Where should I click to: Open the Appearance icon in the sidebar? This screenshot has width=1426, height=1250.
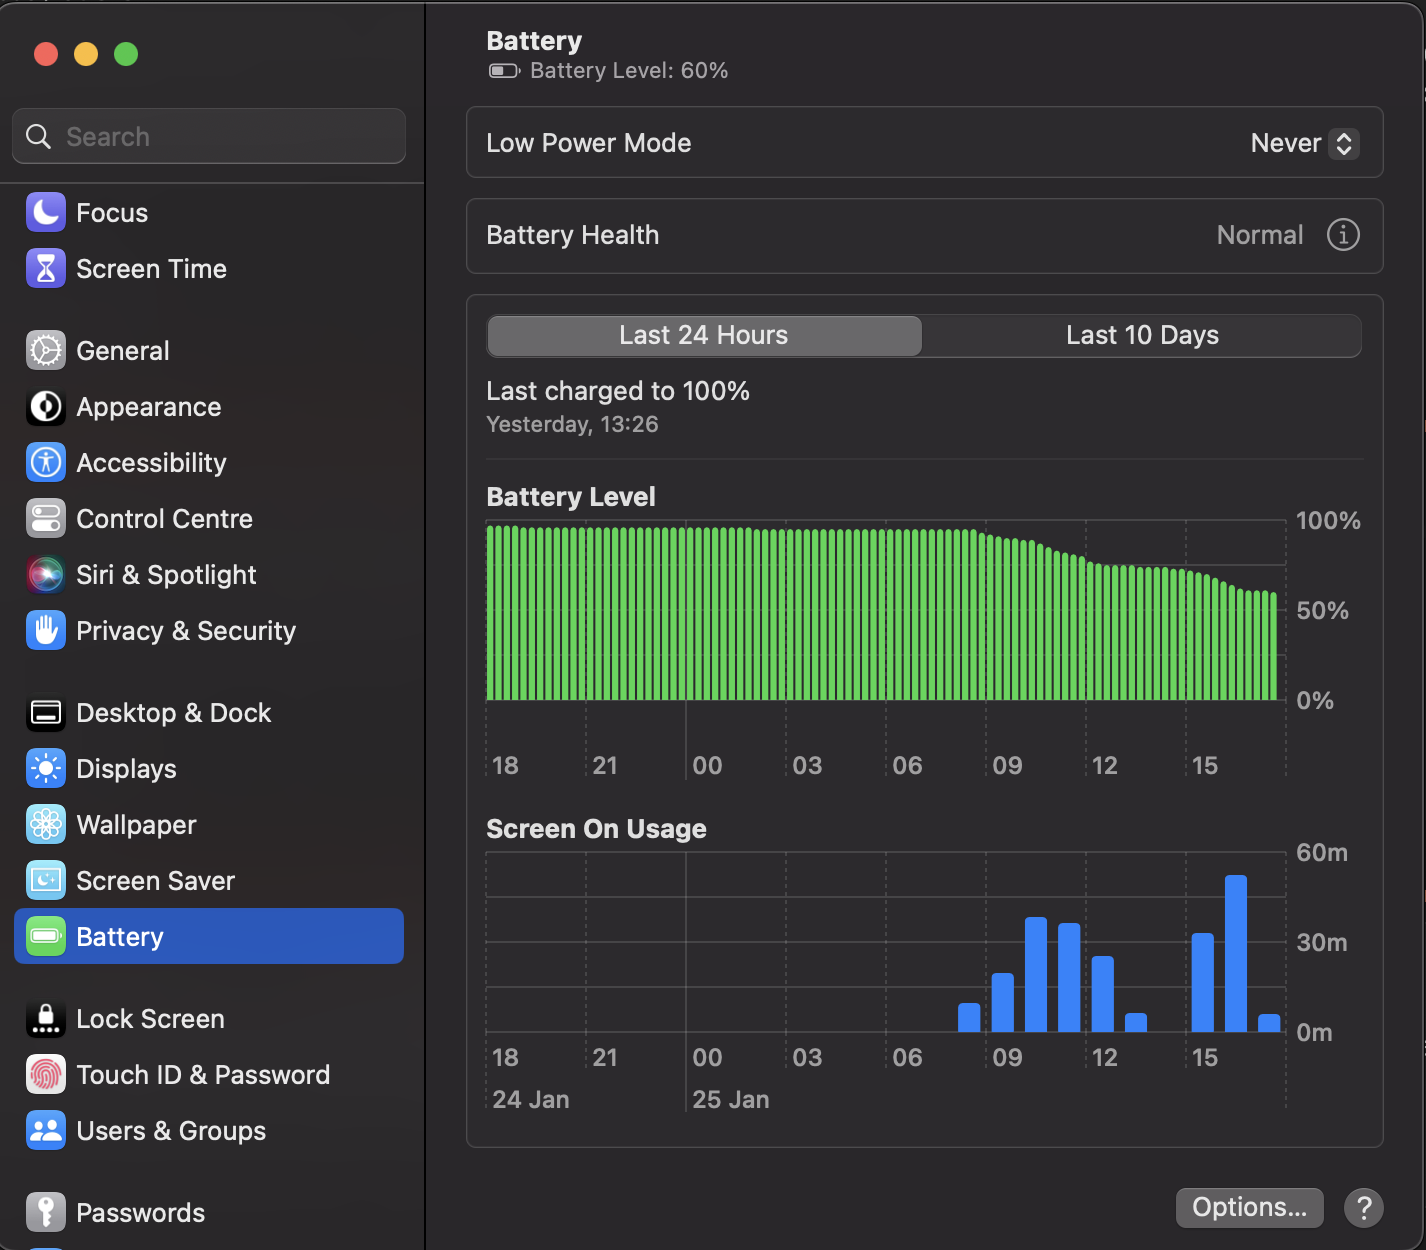[x=46, y=407]
